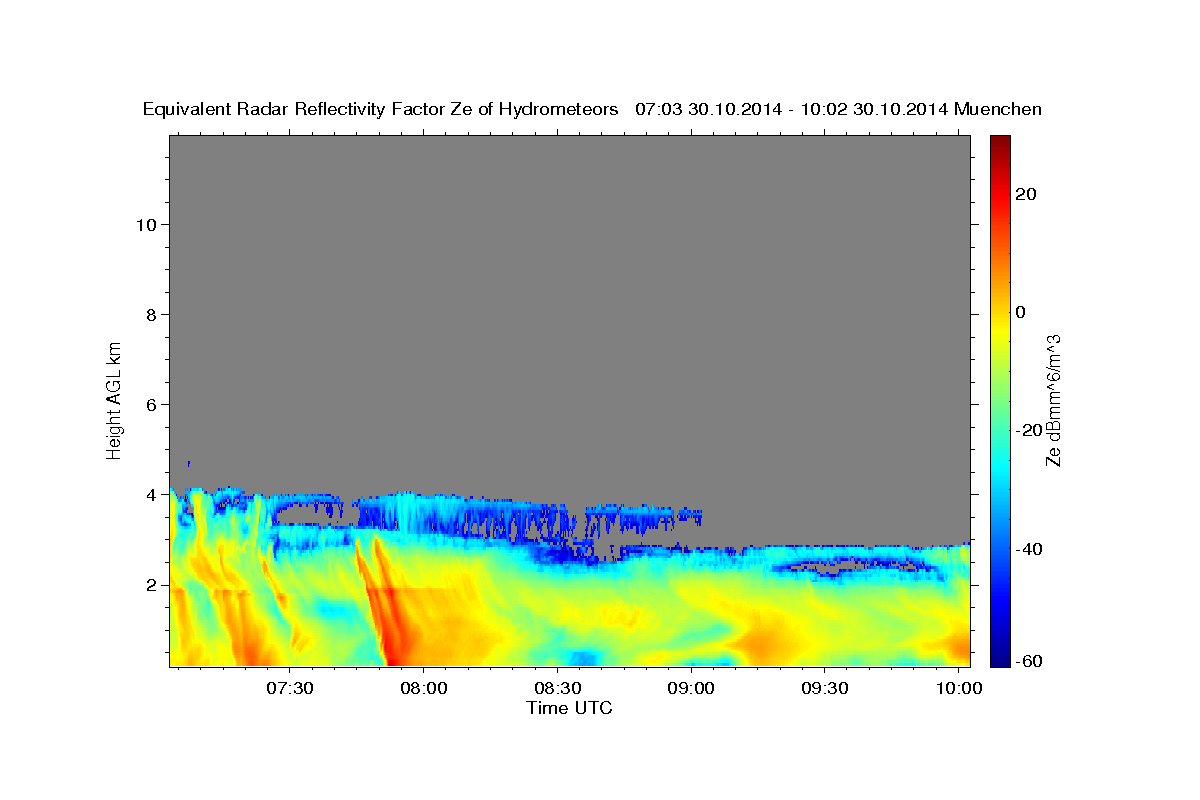Click the colorbar value -40
The image size is (1200, 800).
pyautogui.click(x=1030, y=549)
